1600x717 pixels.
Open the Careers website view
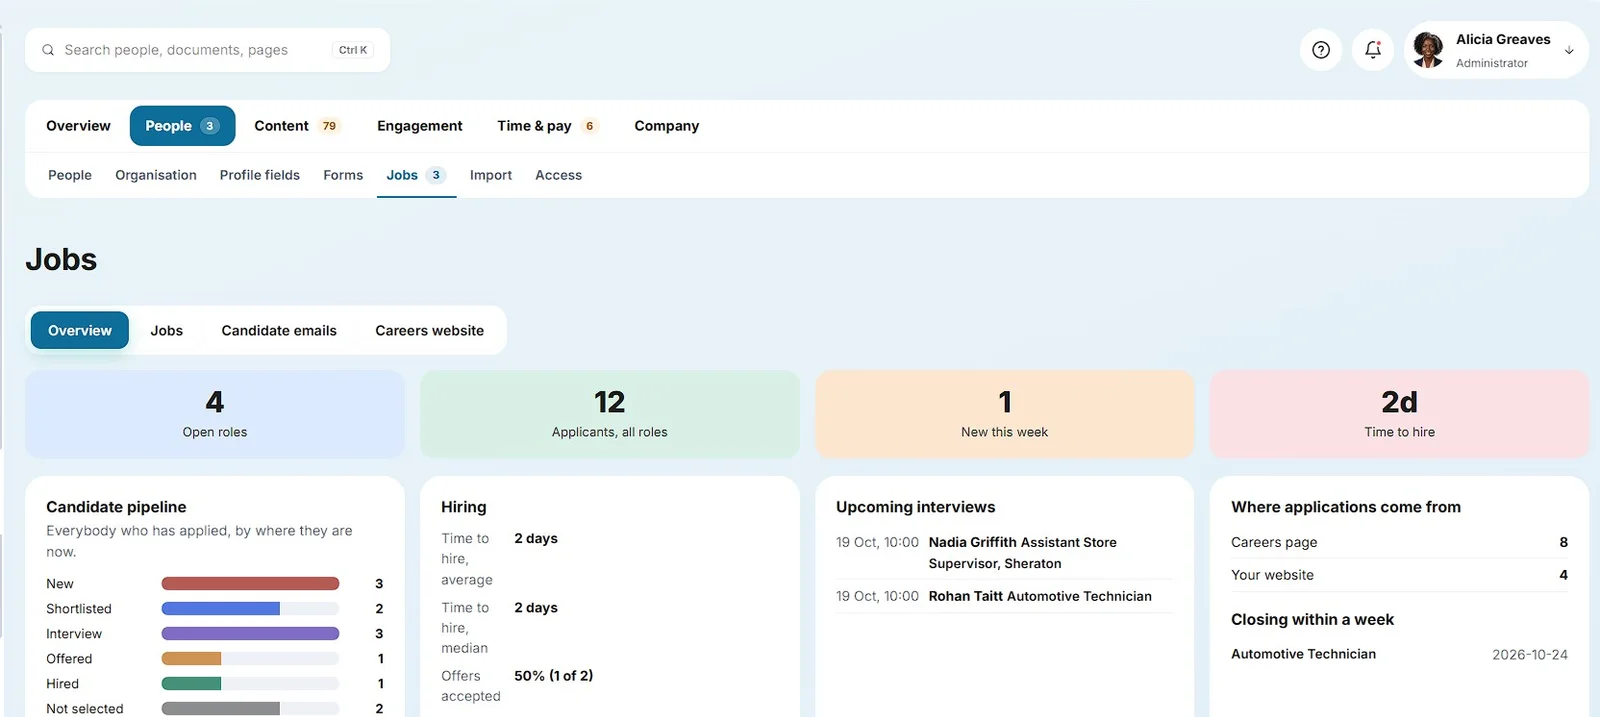point(430,330)
